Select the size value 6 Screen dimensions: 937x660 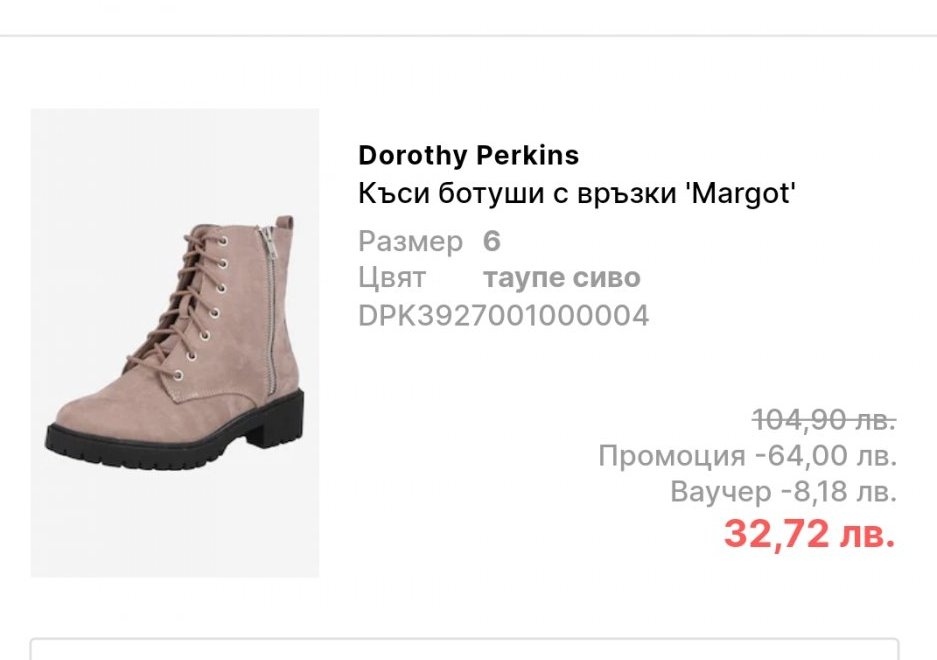(x=491, y=242)
